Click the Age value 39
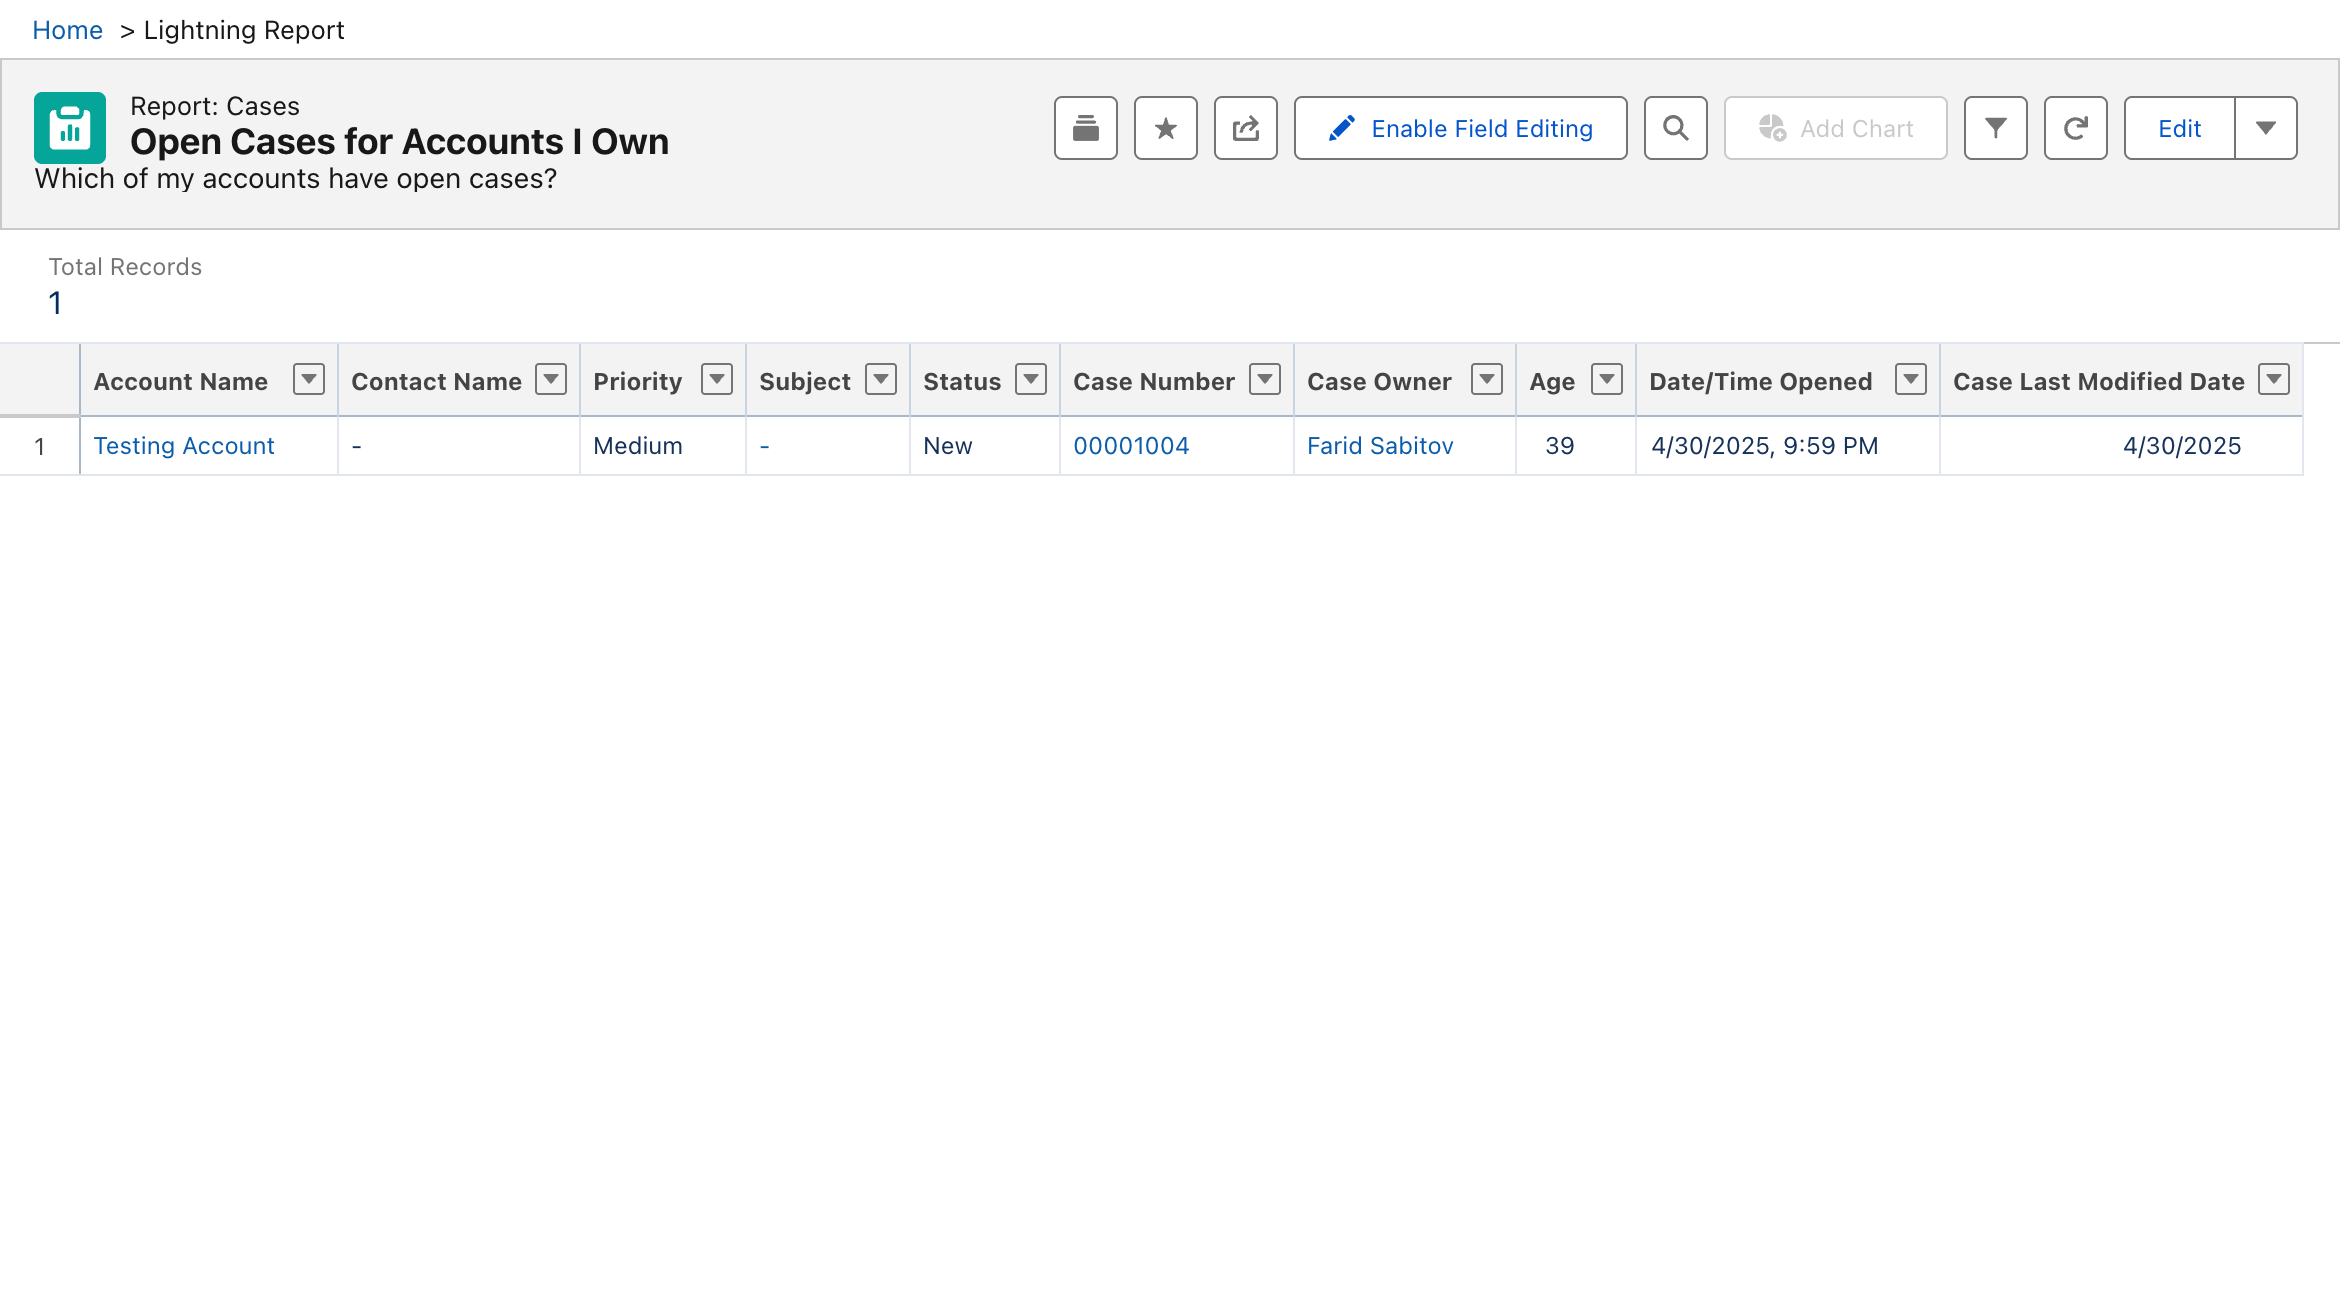The height and width of the screenshot is (1296, 2340). coord(1560,446)
